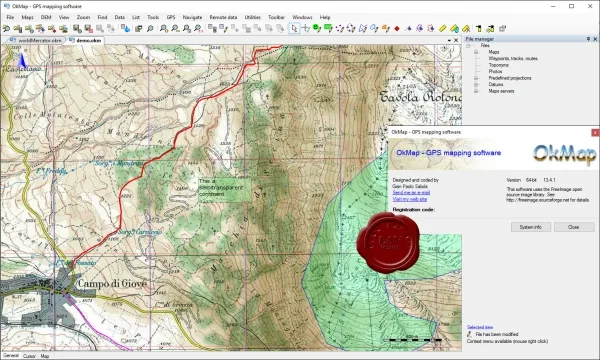The image size is (600, 360).
Task: Expand the Maps servers node
Action: (476, 91)
